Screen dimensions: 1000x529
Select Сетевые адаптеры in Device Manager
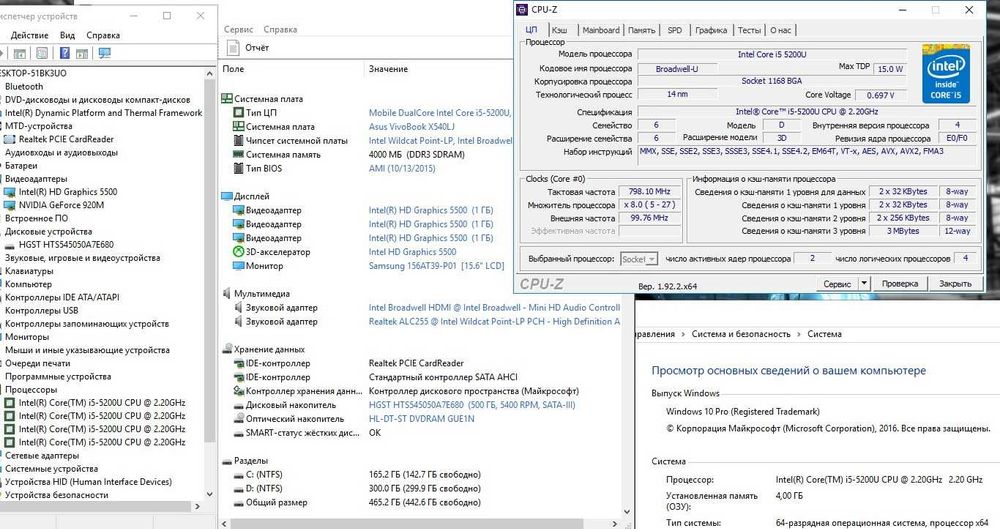42,456
